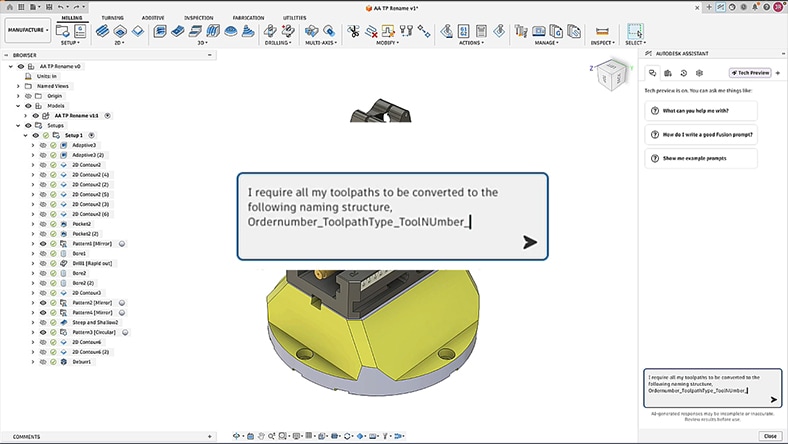Click the Orbit icon in bottom navigation bar
This screenshot has height=444, width=788.
coord(236,436)
